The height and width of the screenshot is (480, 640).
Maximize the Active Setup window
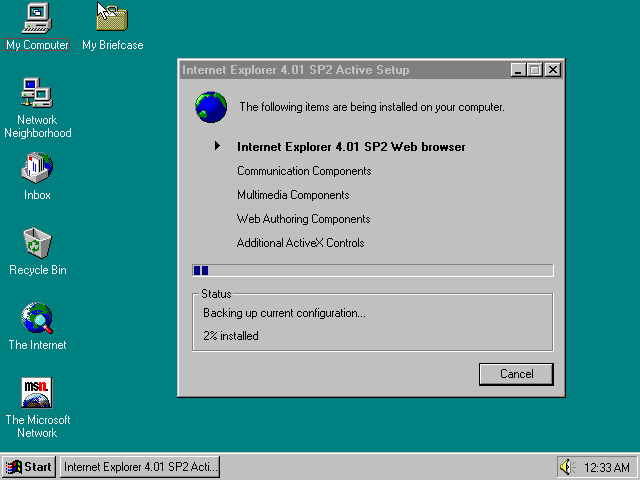tap(534, 70)
